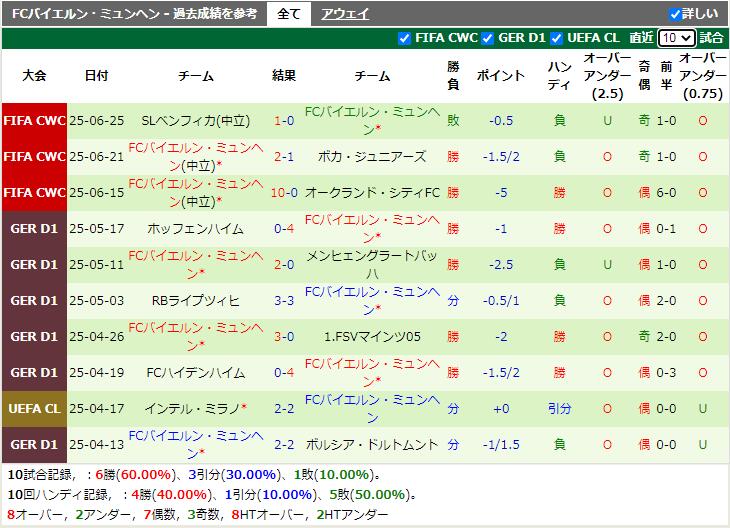Click the date 25-04-26
This screenshot has width=730, height=528.
pos(96,336)
